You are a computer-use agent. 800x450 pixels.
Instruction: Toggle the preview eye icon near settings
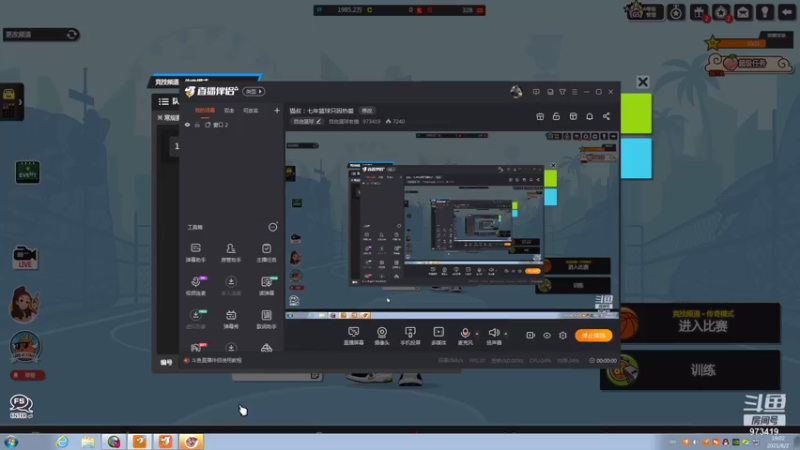546,335
